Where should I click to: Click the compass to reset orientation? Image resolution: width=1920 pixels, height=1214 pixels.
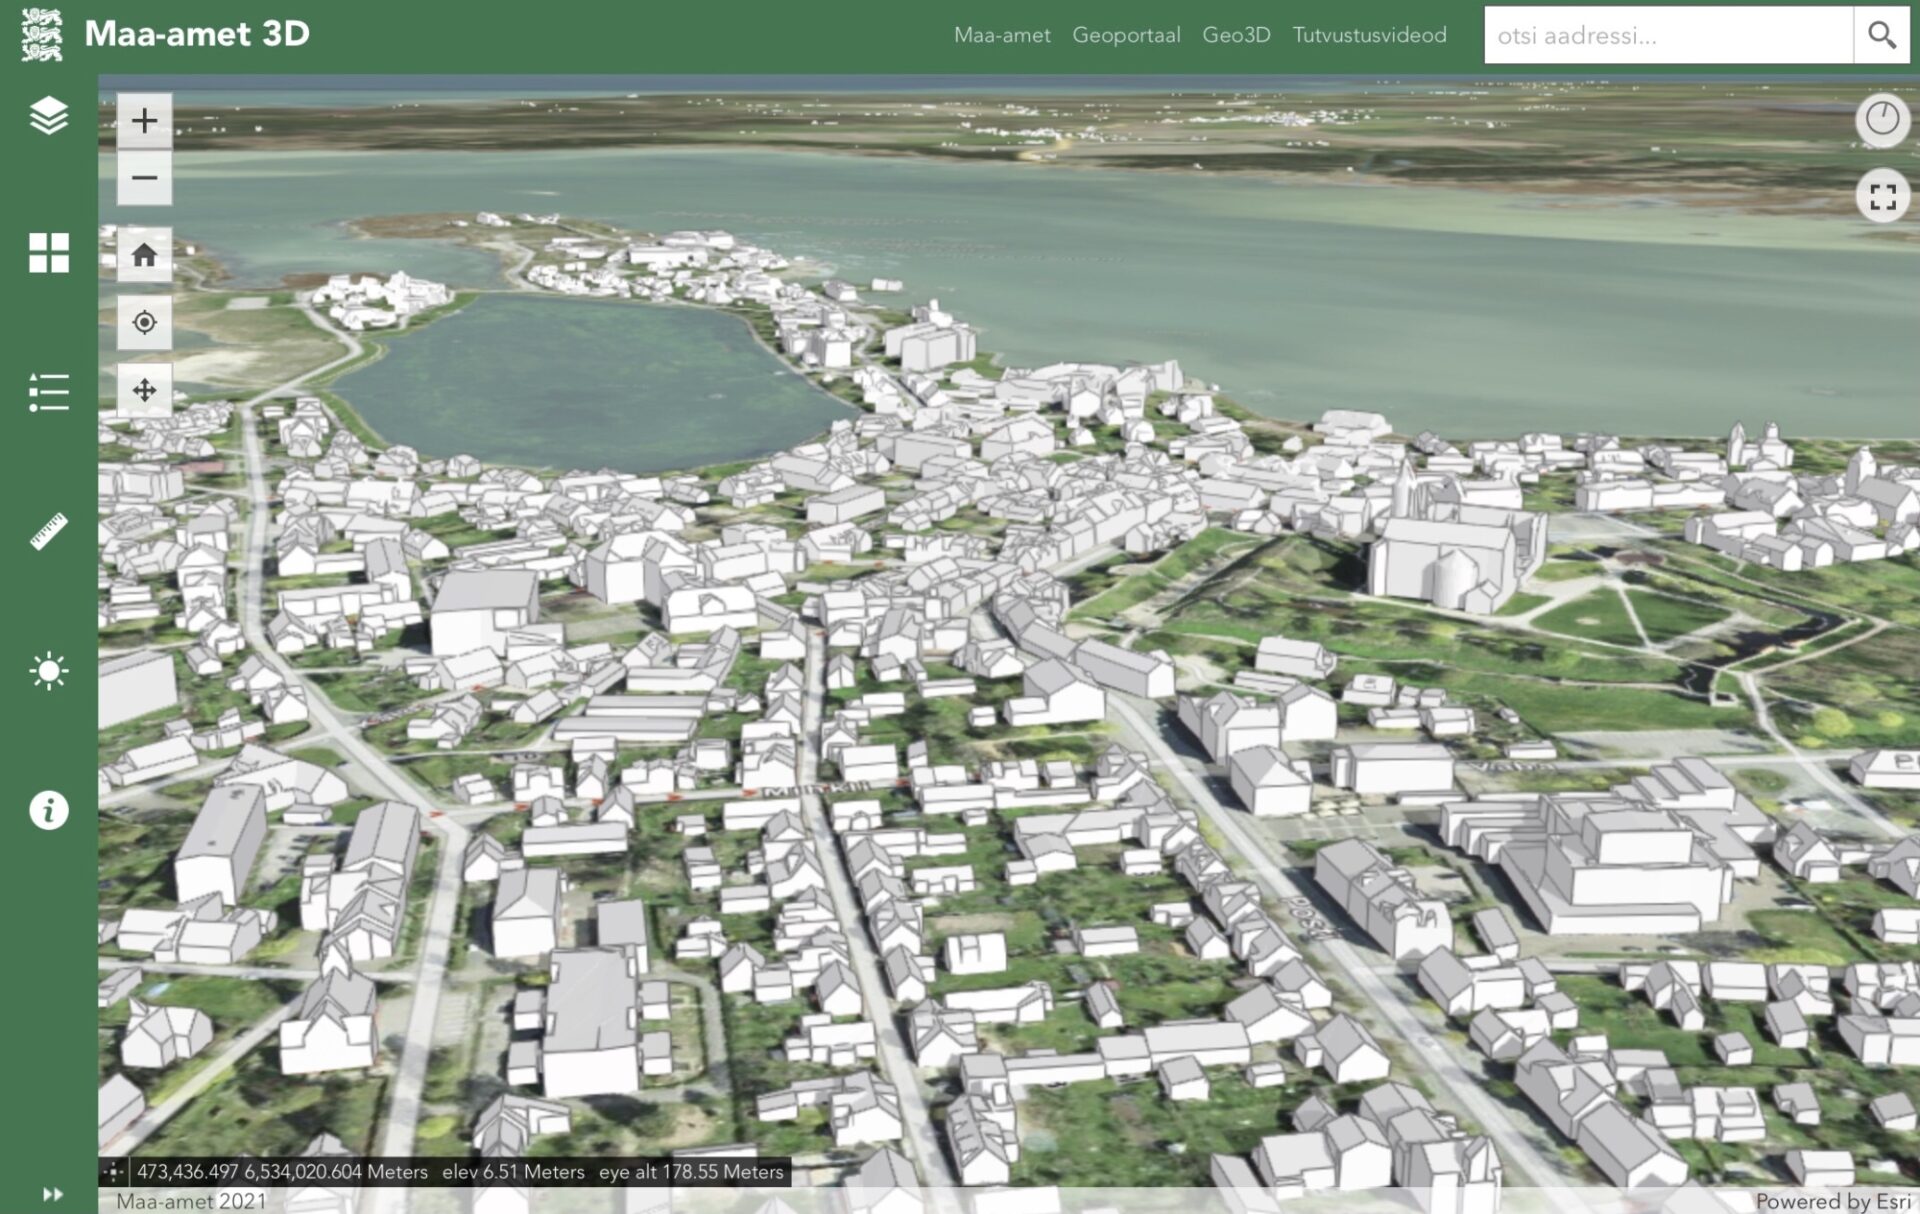pos(1882,119)
